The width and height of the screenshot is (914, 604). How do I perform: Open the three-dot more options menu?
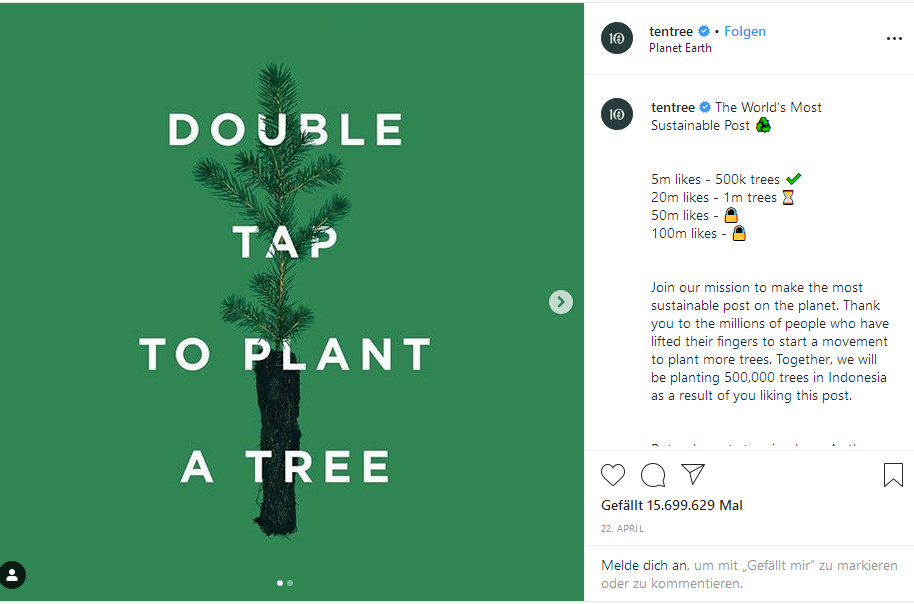[x=894, y=39]
